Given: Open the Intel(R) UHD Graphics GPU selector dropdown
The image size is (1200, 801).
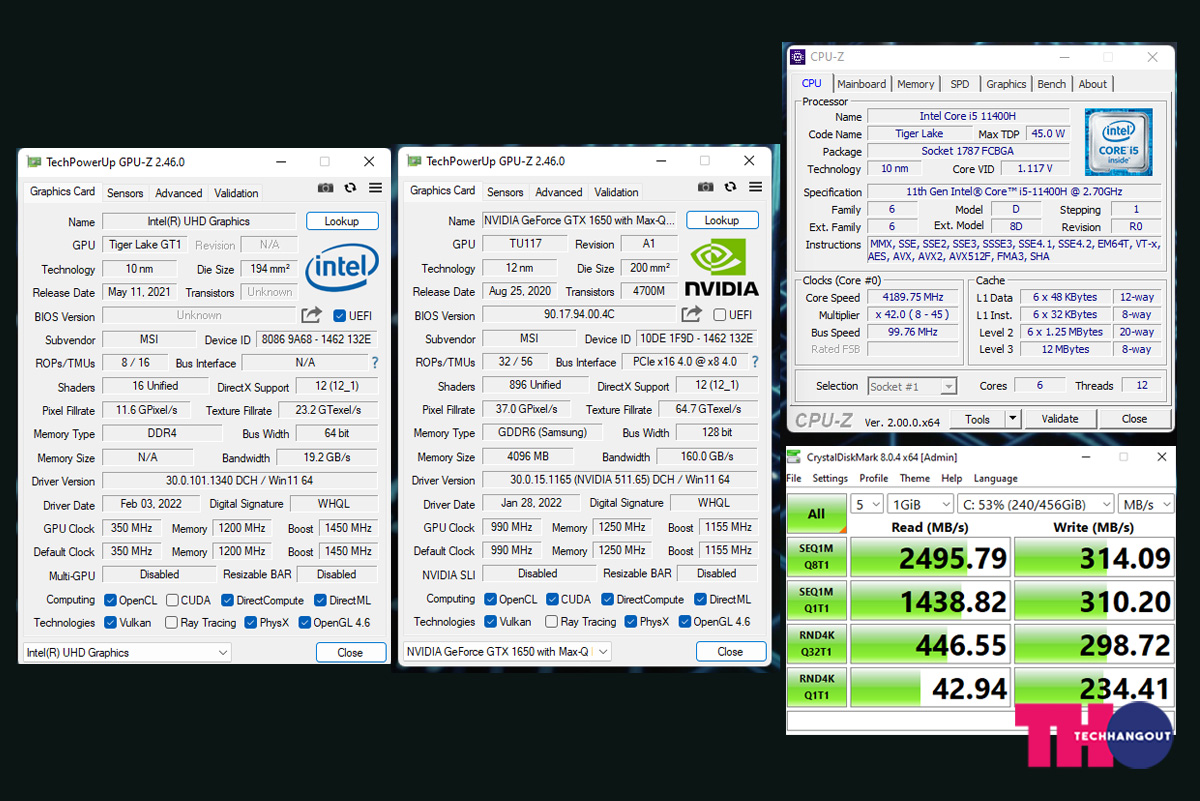Looking at the screenshot, I should click(127, 652).
